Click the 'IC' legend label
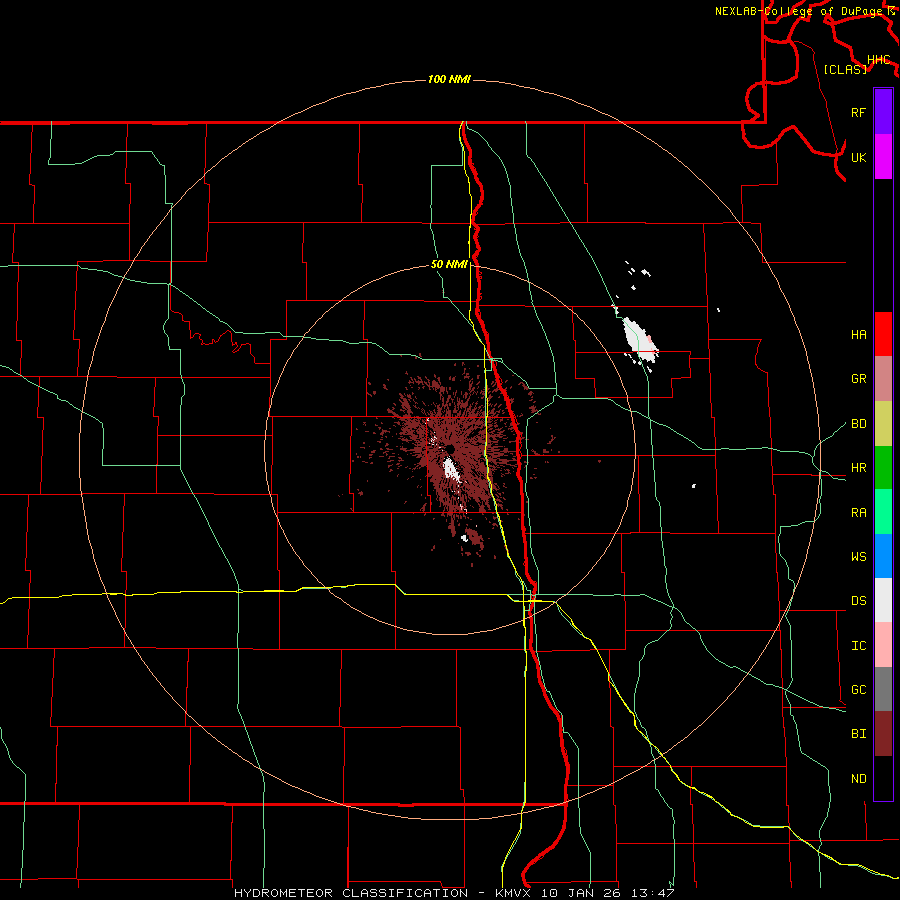This screenshot has width=900, height=900. (x=858, y=646)
